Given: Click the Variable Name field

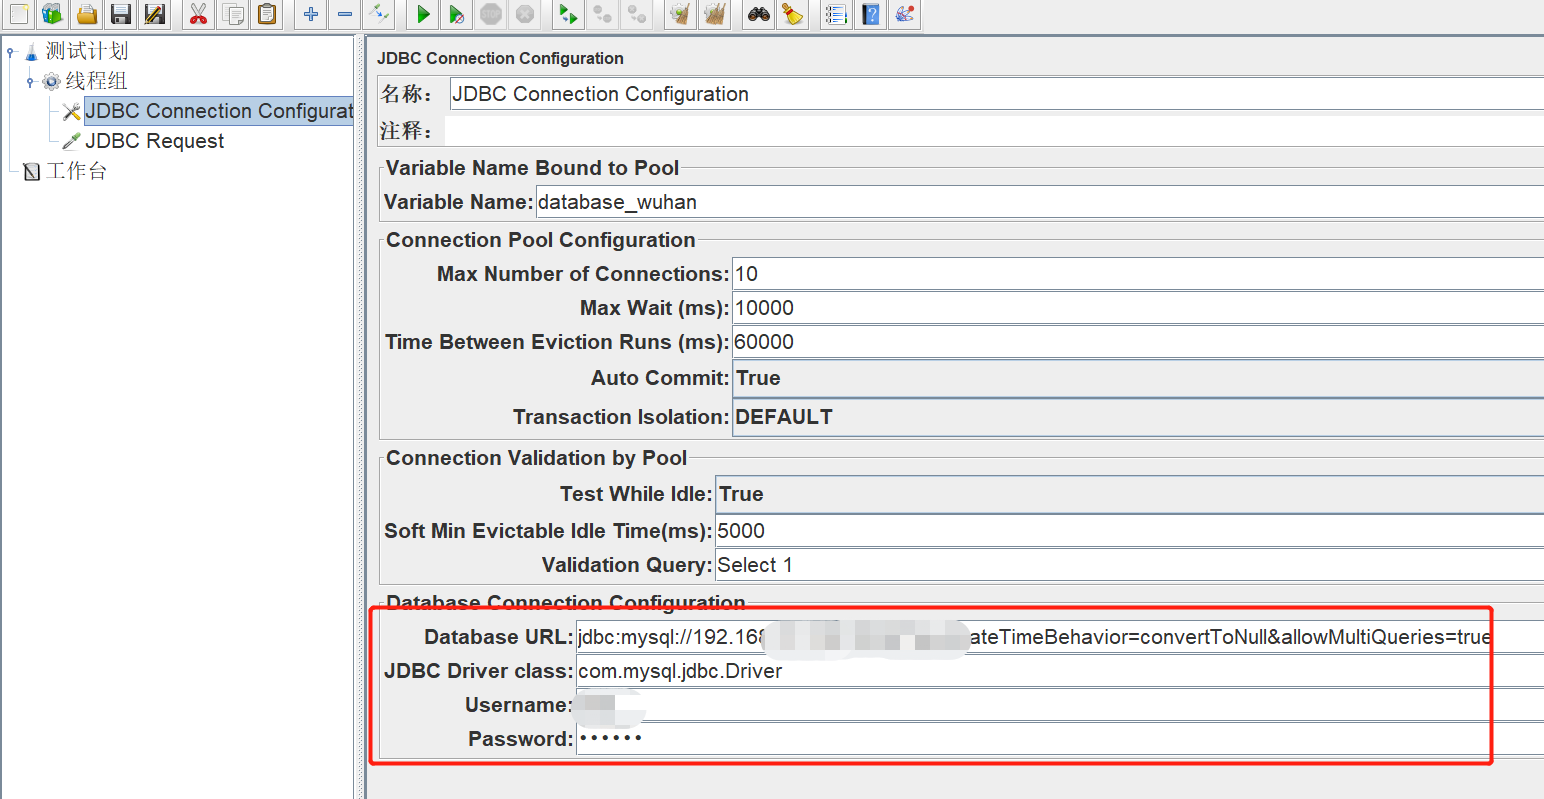Looking at the screenshot, I should 1040,202.
